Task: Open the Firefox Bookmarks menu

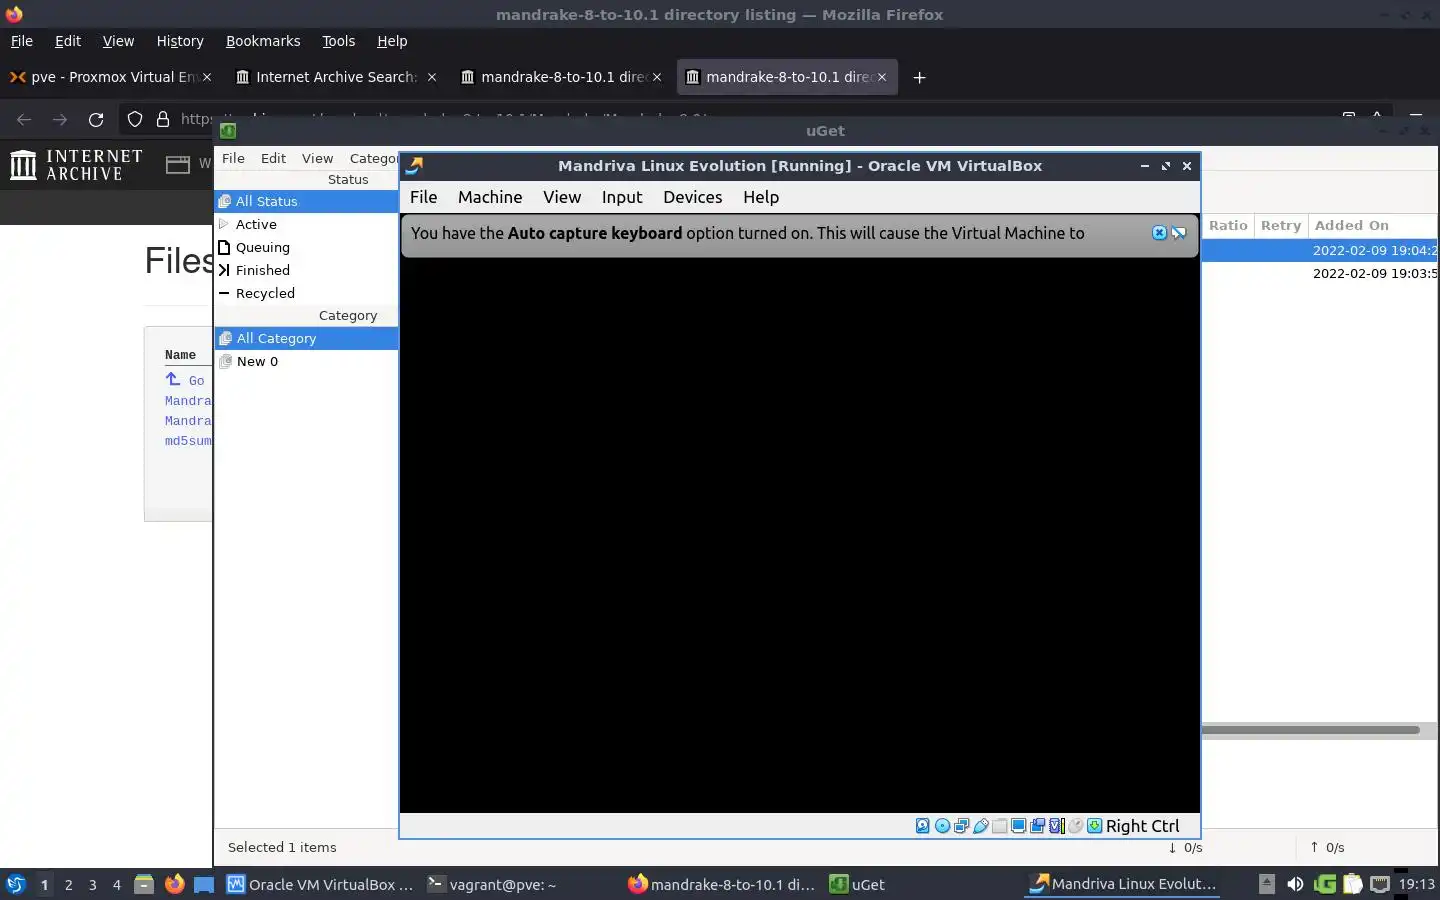Action: pos(263,41)
